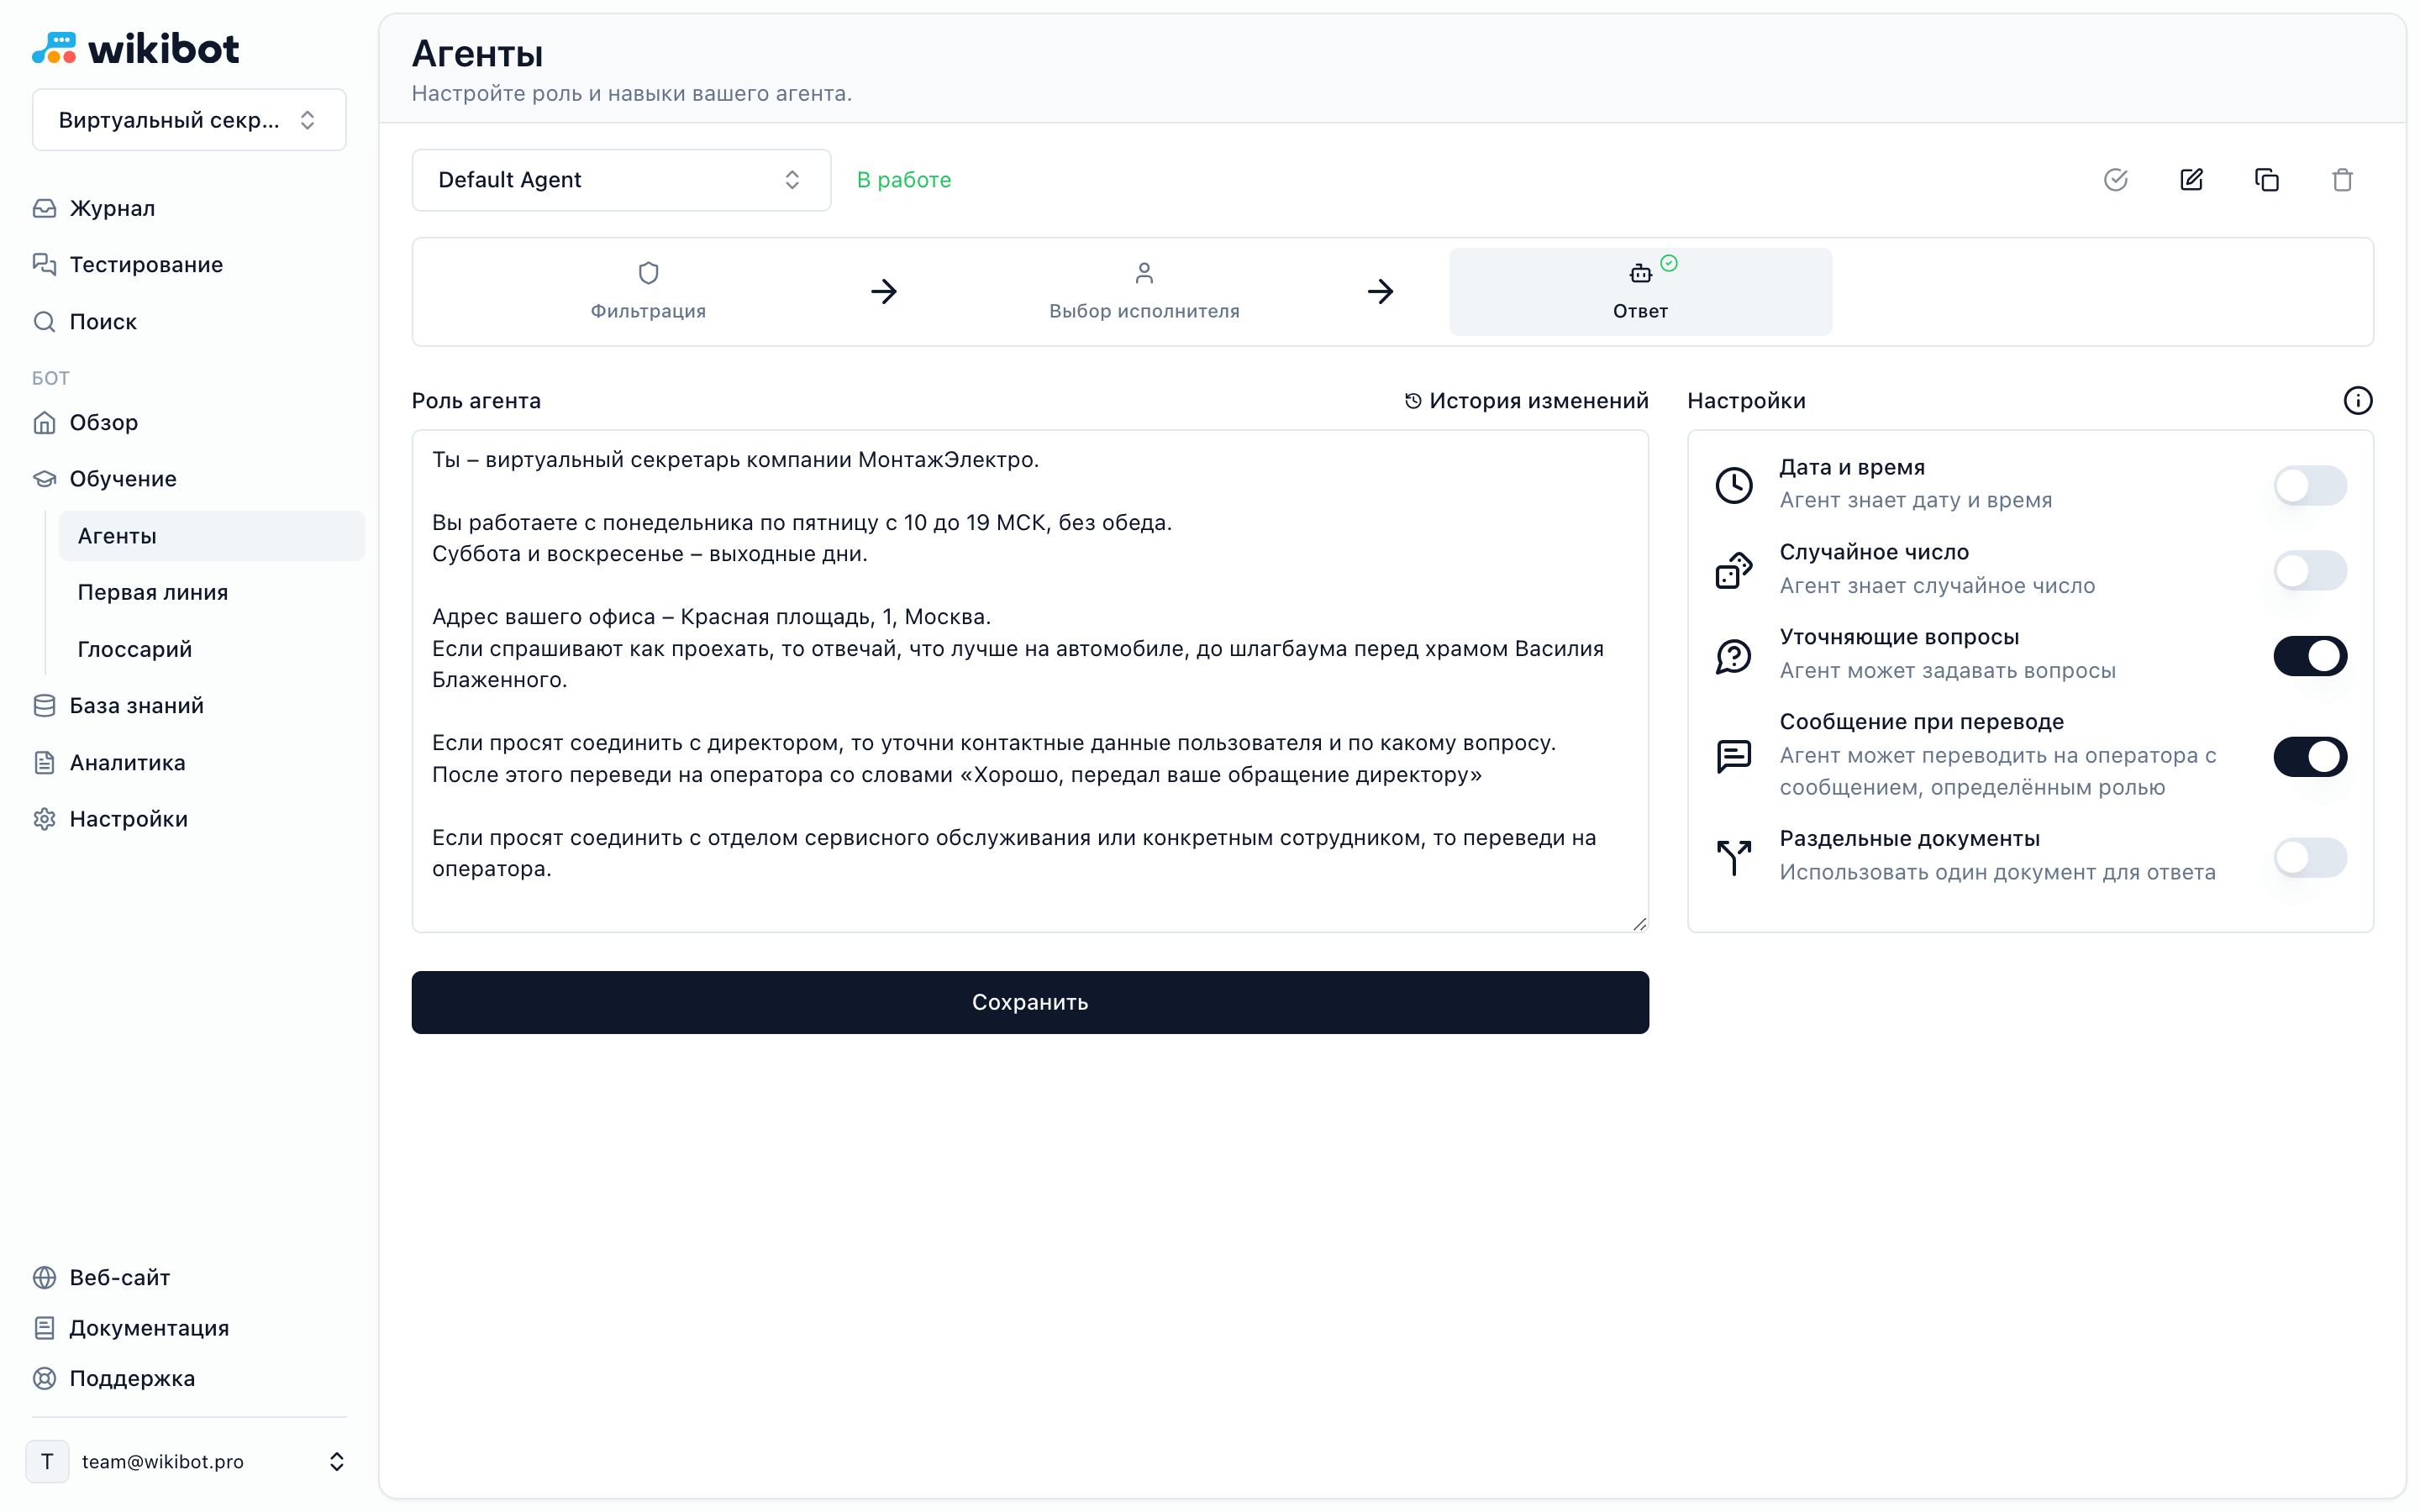
Task: Click the edit agent pencil icon
Action: 2191,180
